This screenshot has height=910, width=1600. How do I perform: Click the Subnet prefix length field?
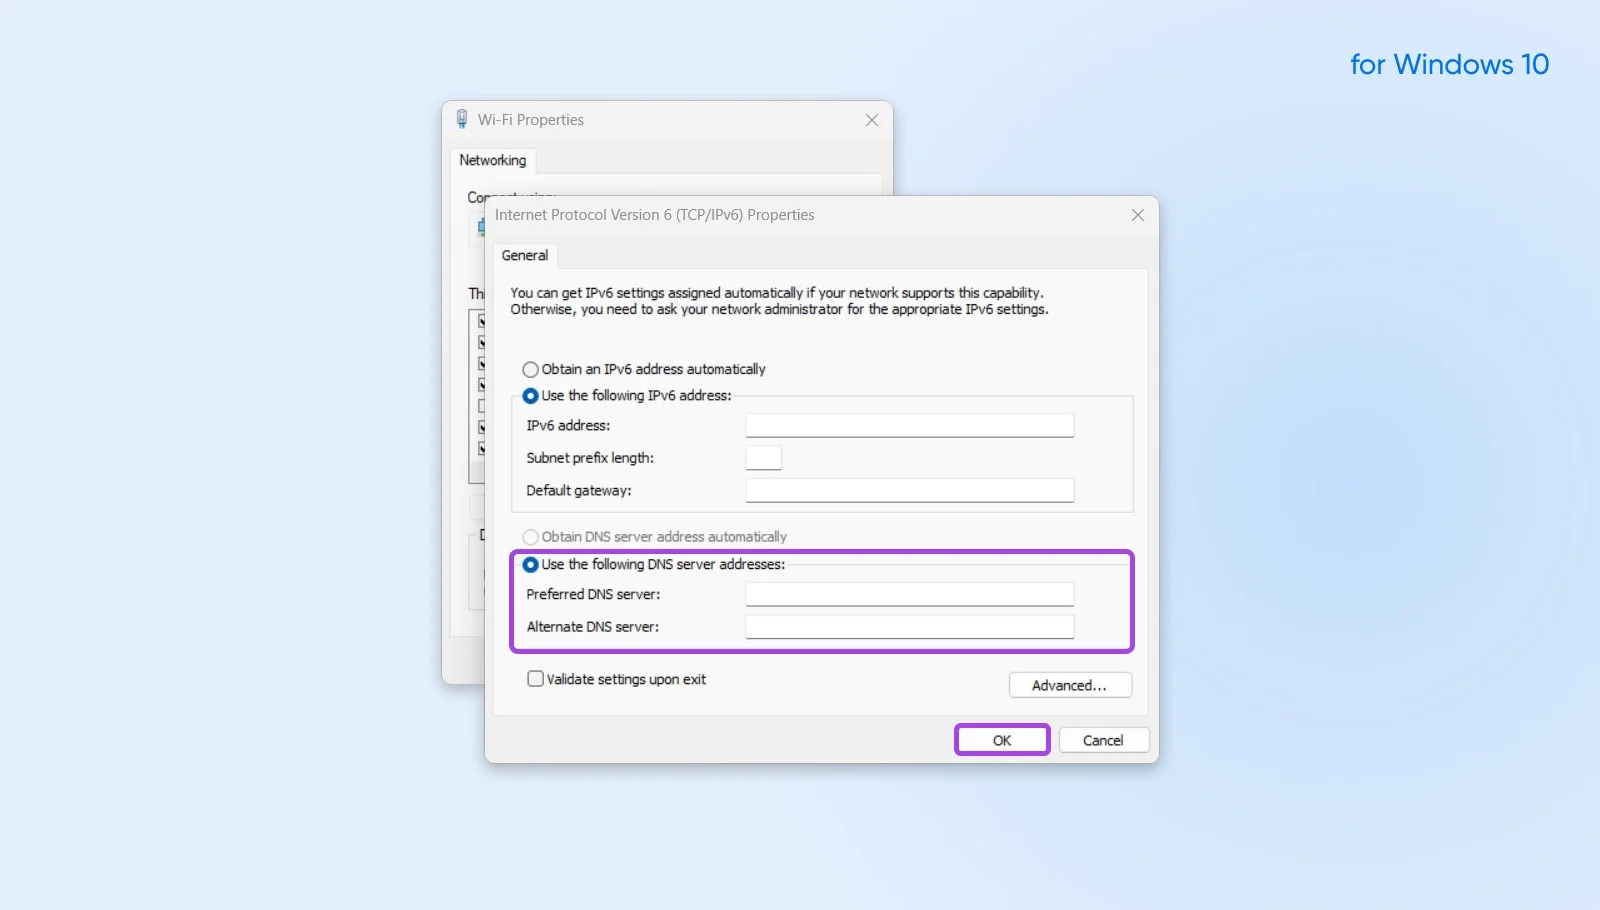764,458
